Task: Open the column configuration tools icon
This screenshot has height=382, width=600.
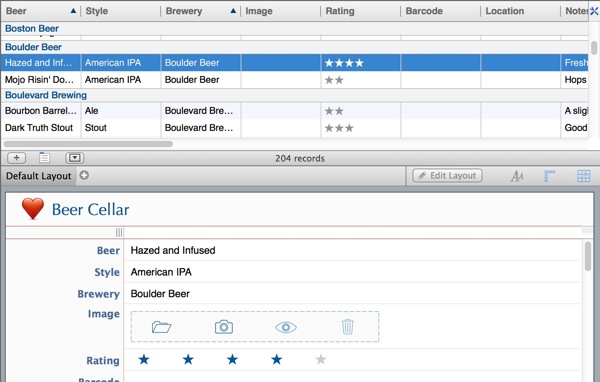Action: pos(594,11)
